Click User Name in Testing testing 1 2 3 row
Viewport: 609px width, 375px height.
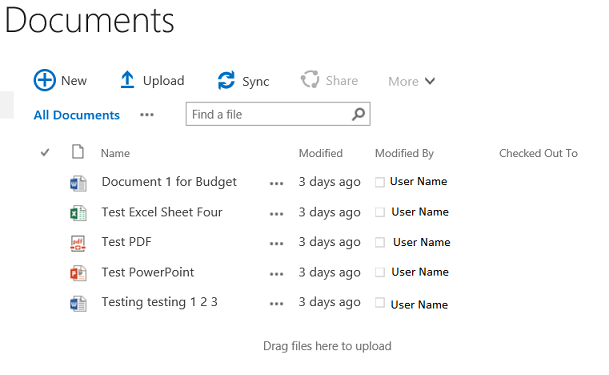pyautogui.click(x=419, y=305)
